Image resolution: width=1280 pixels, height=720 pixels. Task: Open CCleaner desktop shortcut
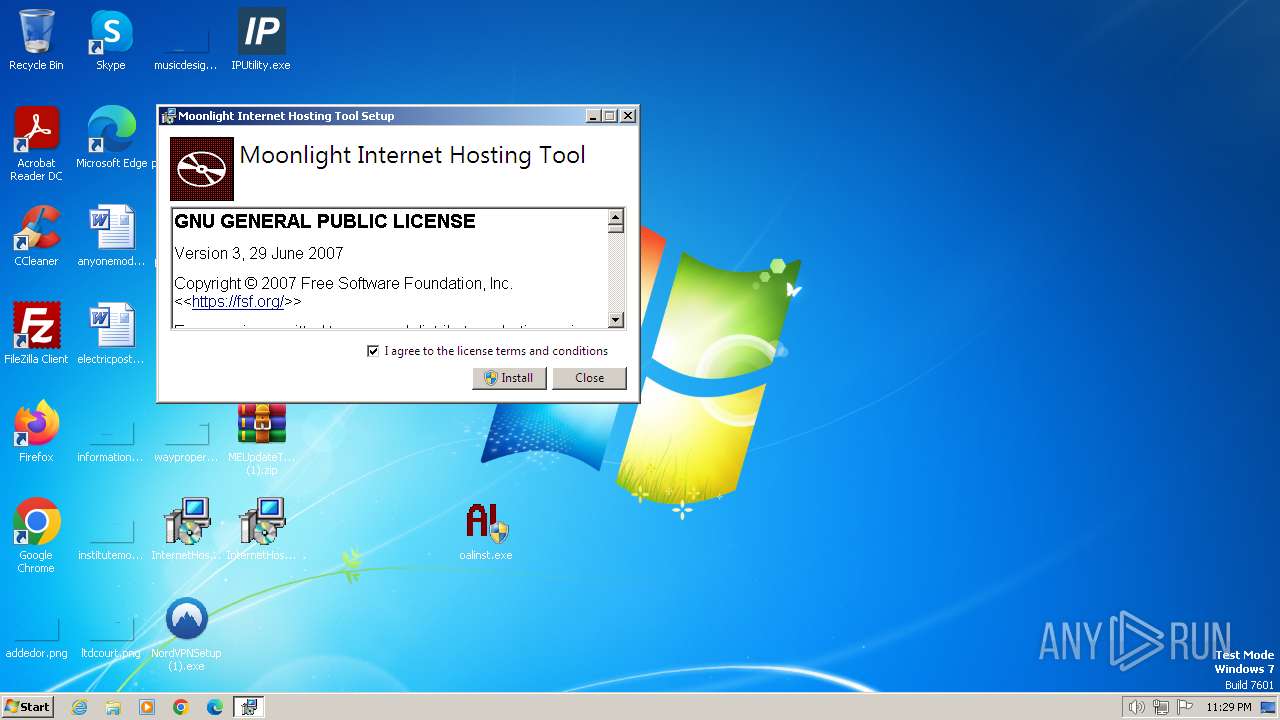tap(36, 236)
